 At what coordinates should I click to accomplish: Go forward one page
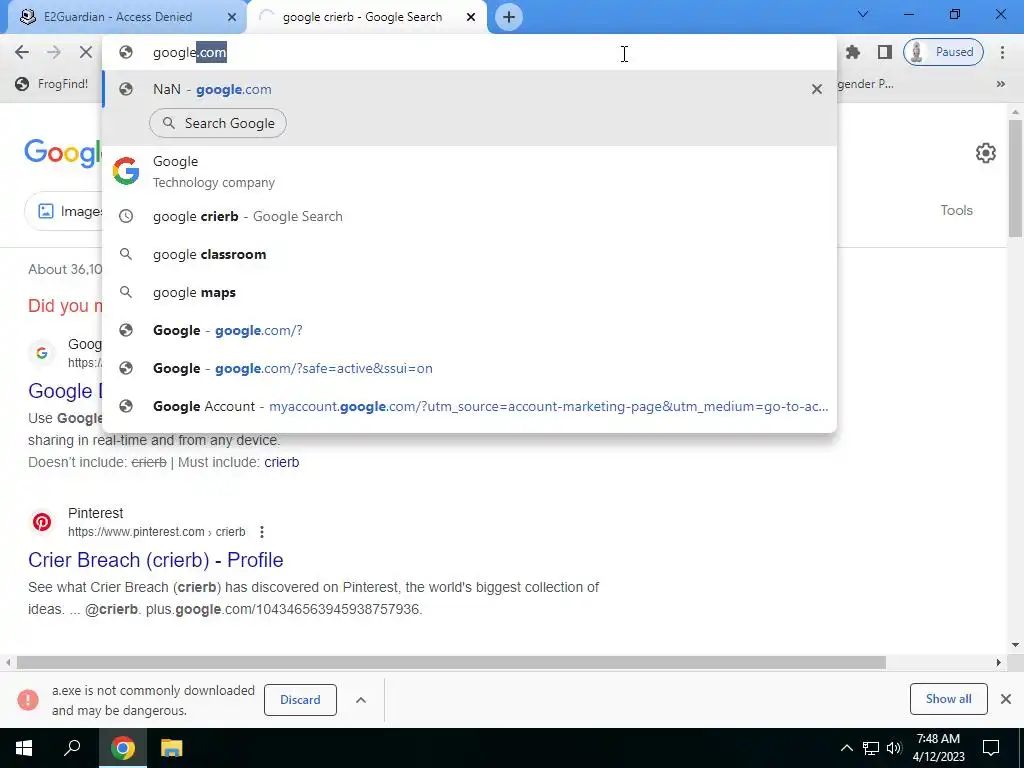[x=54, y=52]
